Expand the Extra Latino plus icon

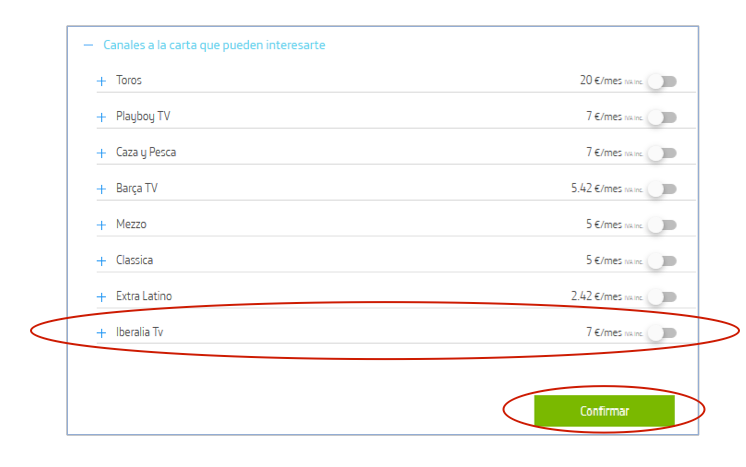[101, 297]
